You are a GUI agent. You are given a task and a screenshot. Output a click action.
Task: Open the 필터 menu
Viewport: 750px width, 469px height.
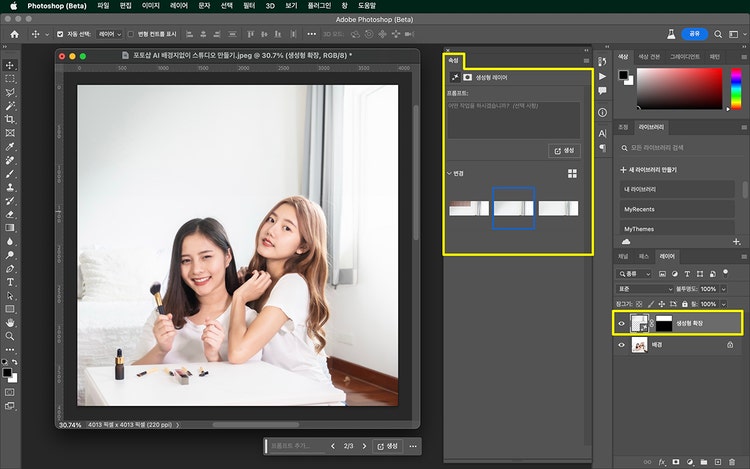tap(249, 6)
